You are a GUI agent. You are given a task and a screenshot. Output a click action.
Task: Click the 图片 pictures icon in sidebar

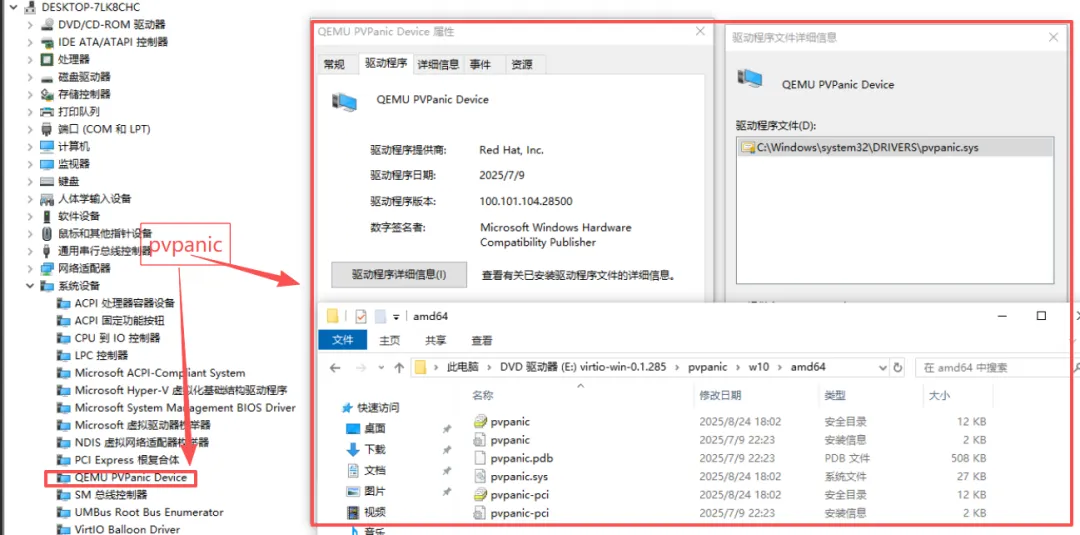353,491
